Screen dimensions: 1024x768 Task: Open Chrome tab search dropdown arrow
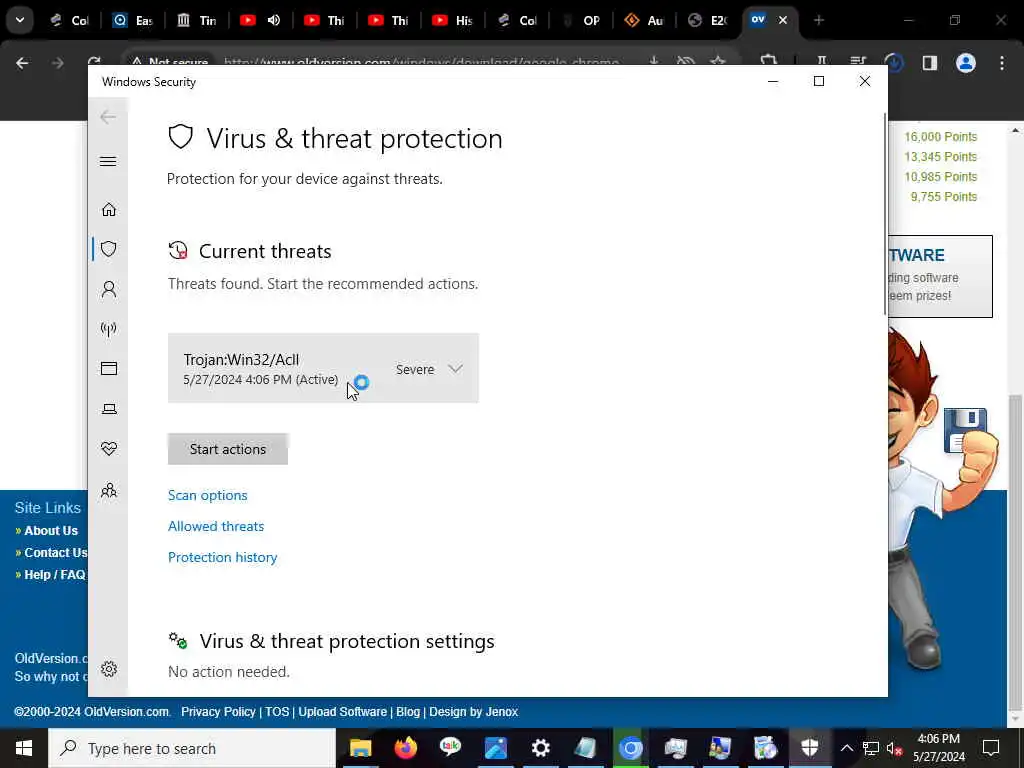point(20,20)
